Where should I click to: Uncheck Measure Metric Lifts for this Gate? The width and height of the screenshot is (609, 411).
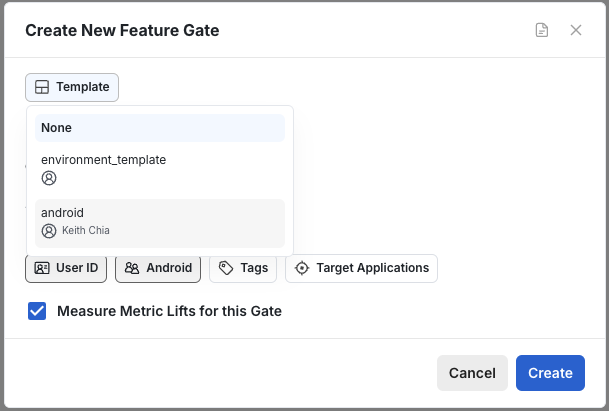(37, 311)
